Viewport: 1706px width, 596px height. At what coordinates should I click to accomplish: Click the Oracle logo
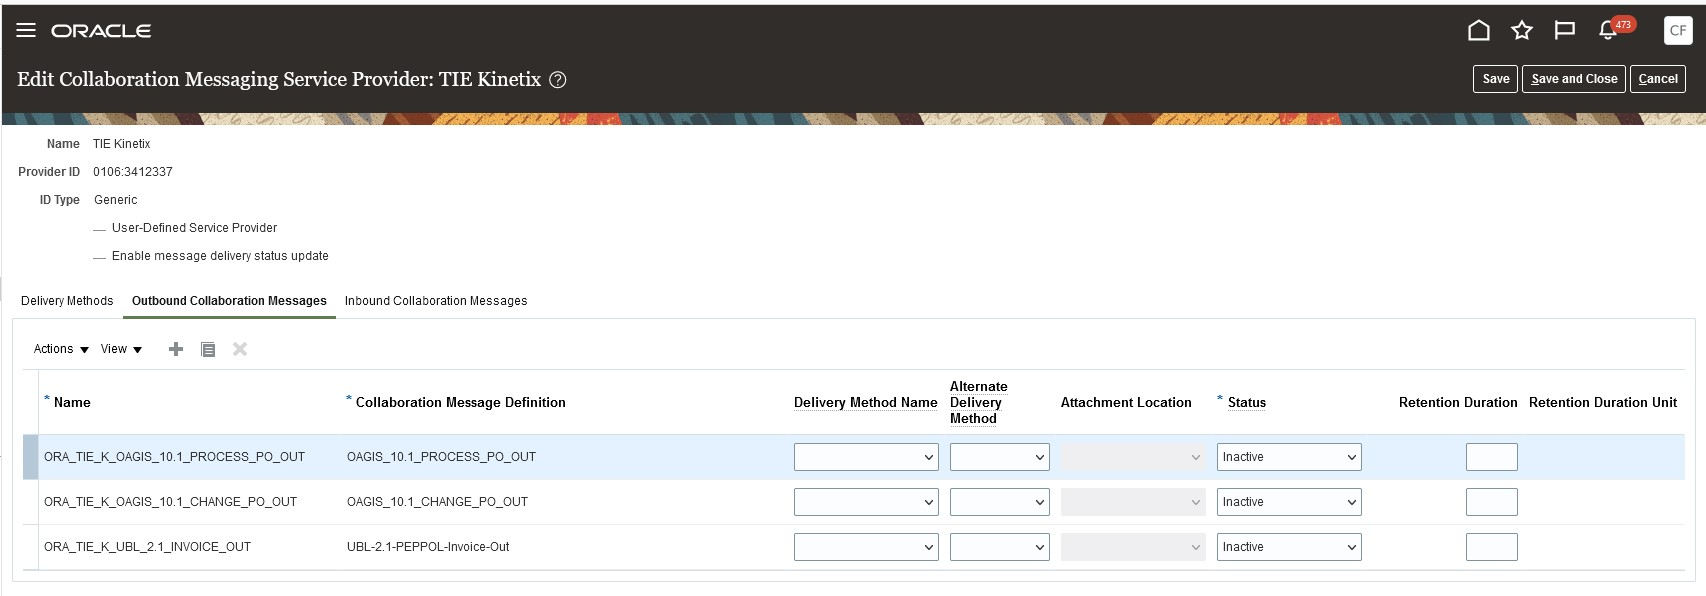point(101,31)
